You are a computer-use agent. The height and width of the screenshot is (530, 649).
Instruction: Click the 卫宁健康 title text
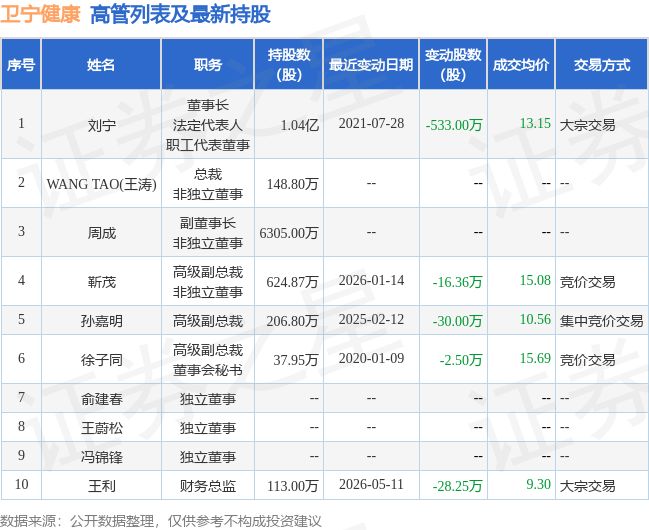tap(40, 14)
